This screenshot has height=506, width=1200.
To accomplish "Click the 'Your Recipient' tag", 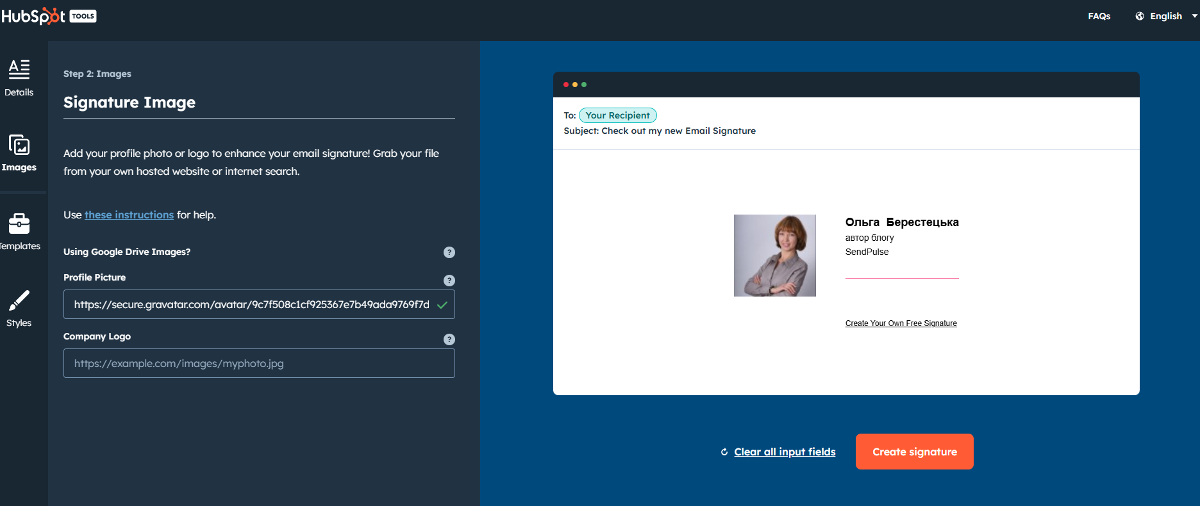I will click(618, 116).
